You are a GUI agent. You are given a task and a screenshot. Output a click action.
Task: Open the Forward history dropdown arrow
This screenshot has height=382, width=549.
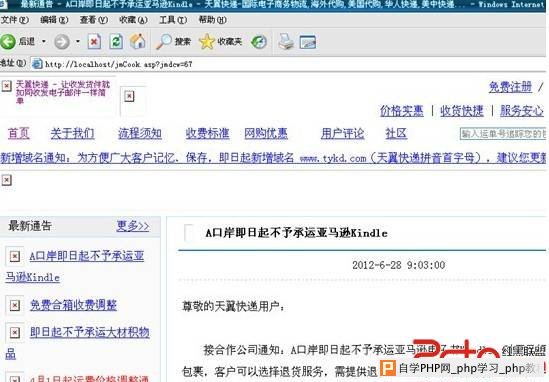(x=78, y=41)
